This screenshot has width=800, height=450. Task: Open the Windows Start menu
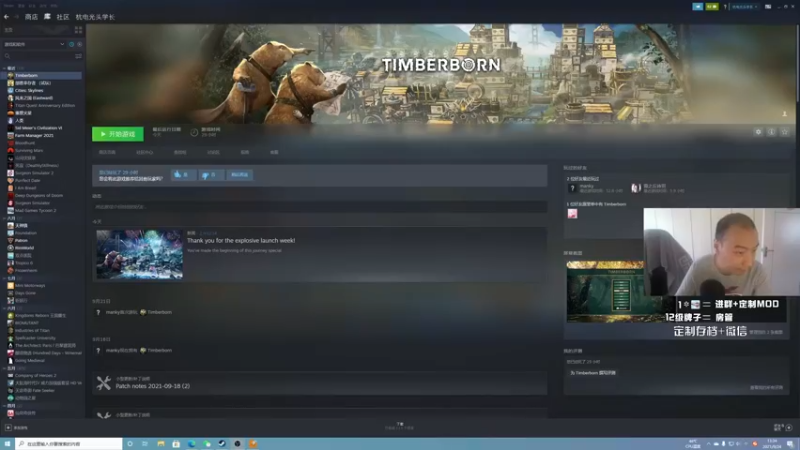7,444
